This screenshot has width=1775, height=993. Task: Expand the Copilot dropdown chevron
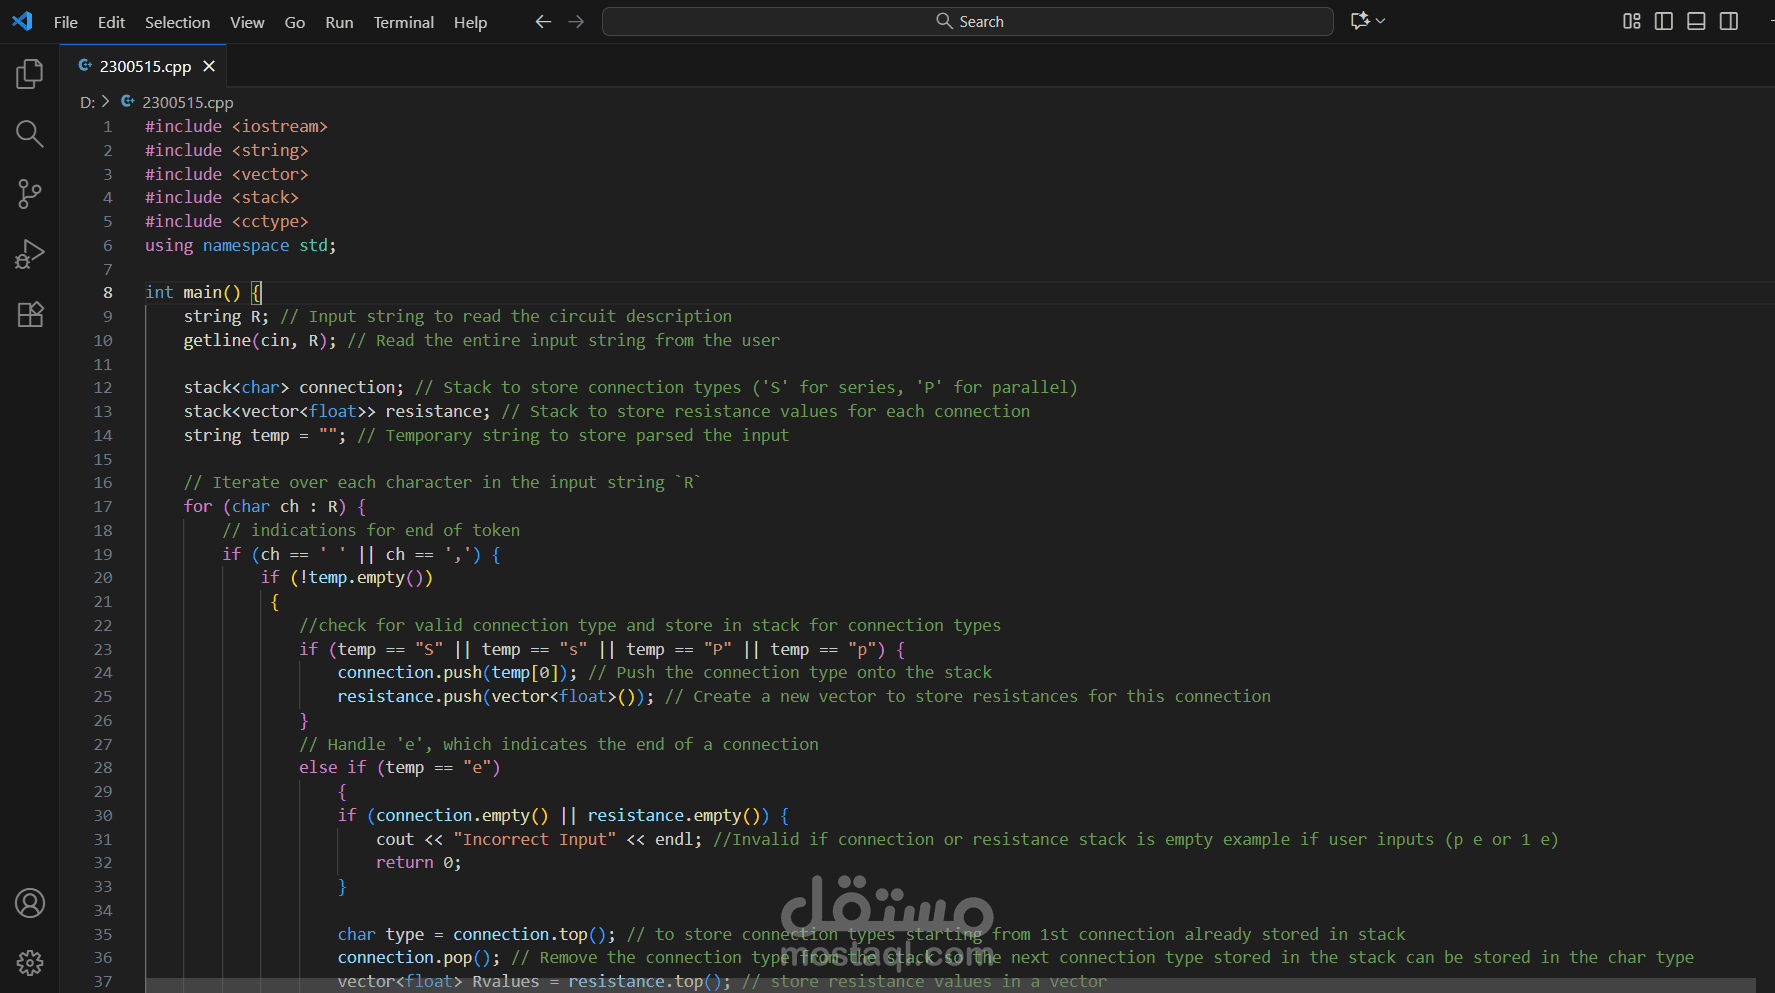click(1381, 21)
